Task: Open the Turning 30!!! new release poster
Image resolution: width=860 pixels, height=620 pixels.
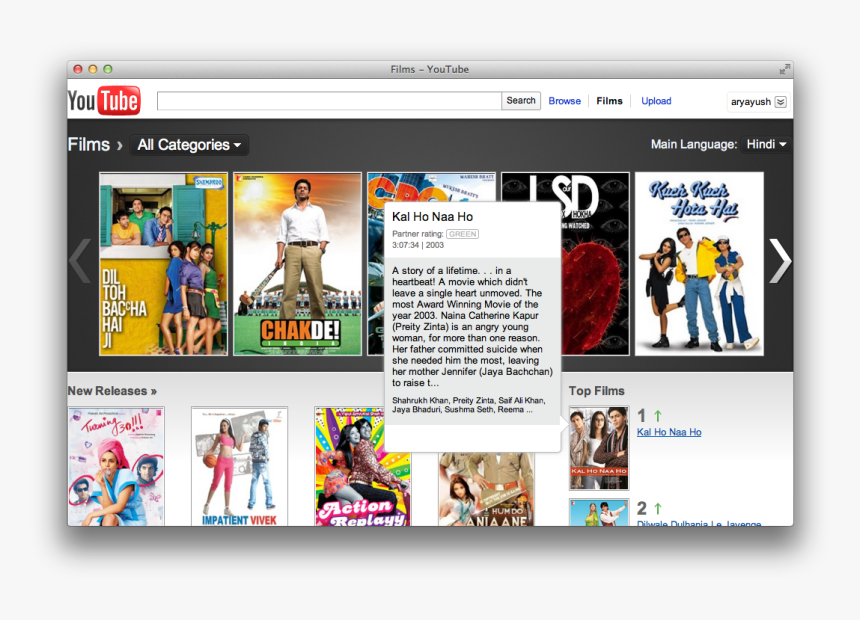Action: [x=116, y=466]
